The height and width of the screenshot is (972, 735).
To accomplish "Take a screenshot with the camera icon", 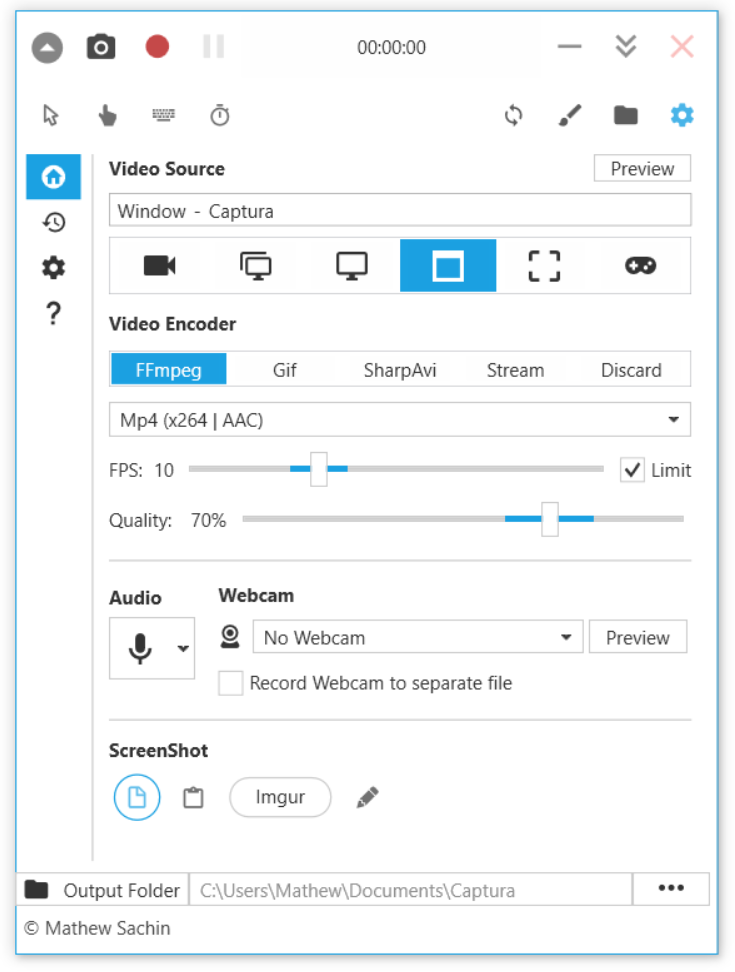I will coord(101,47).
